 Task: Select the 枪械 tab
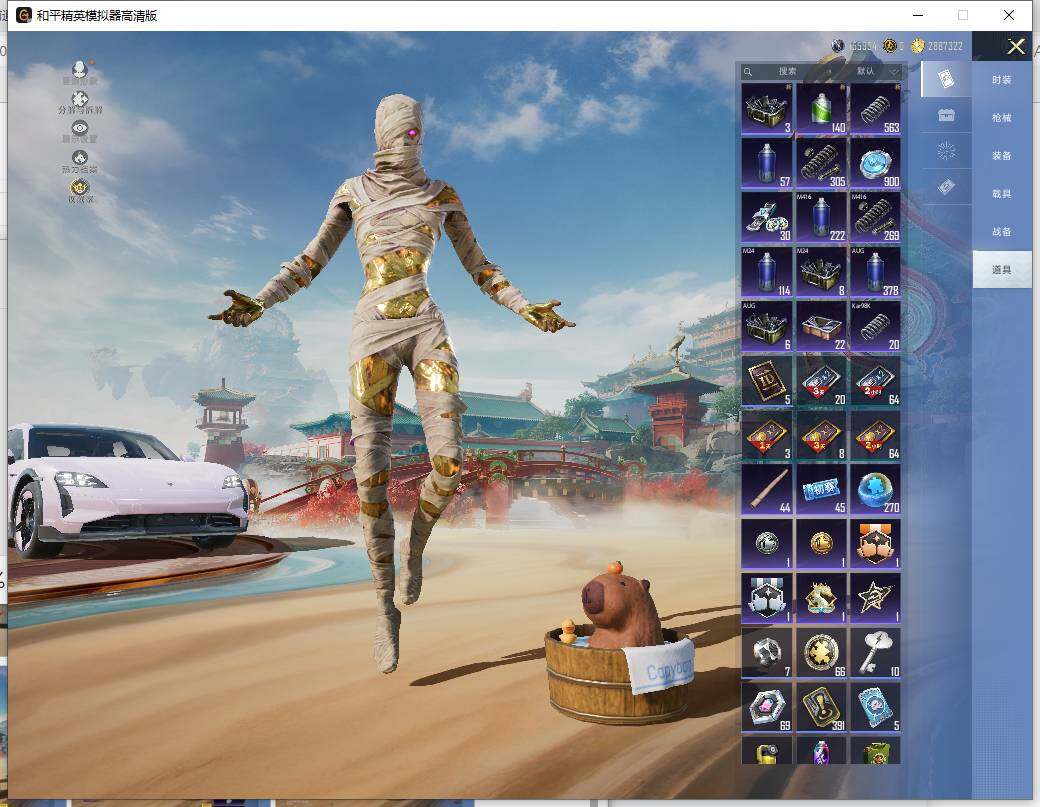[1002, 117]
